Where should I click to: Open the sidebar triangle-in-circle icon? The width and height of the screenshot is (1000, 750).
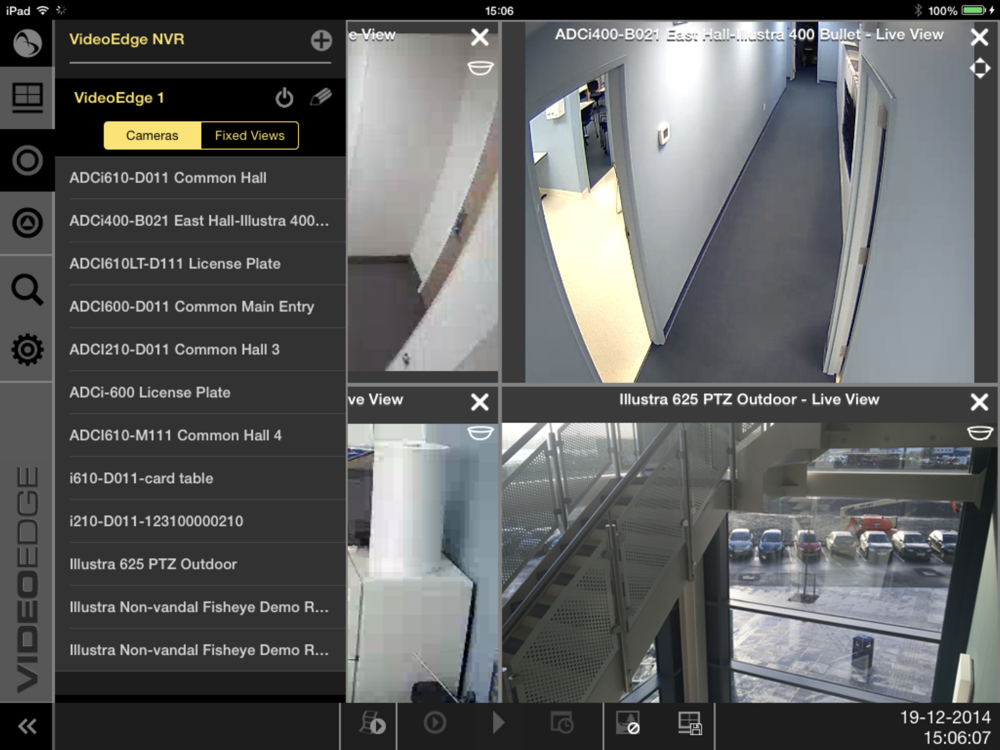click(x=27, y=223)
